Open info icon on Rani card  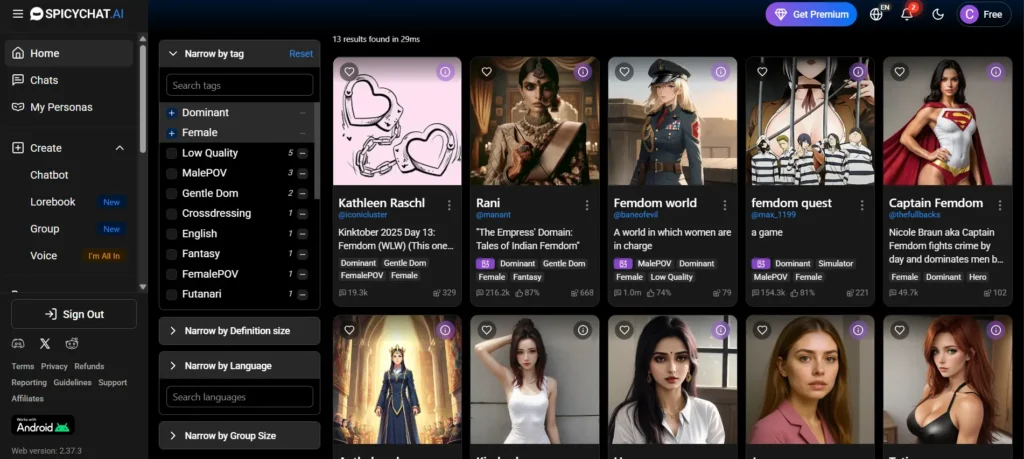tap(583, 72)
